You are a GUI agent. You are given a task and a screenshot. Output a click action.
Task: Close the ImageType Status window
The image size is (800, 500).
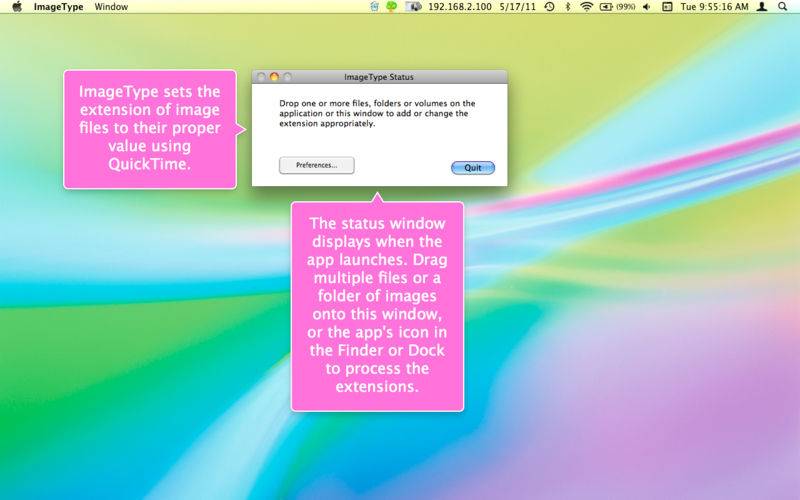pos(261,77)
